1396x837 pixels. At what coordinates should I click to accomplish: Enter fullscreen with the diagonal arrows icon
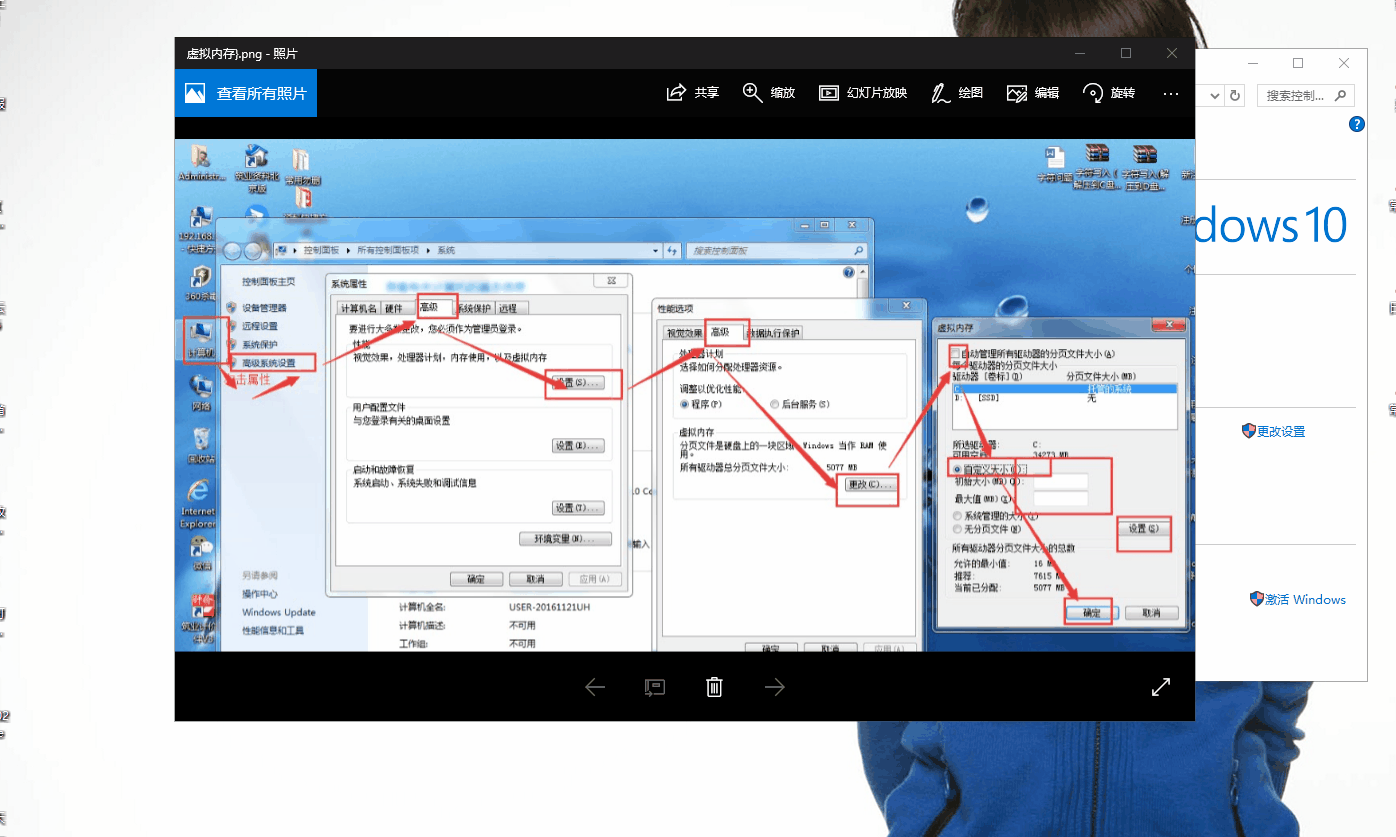point(1161,687)
